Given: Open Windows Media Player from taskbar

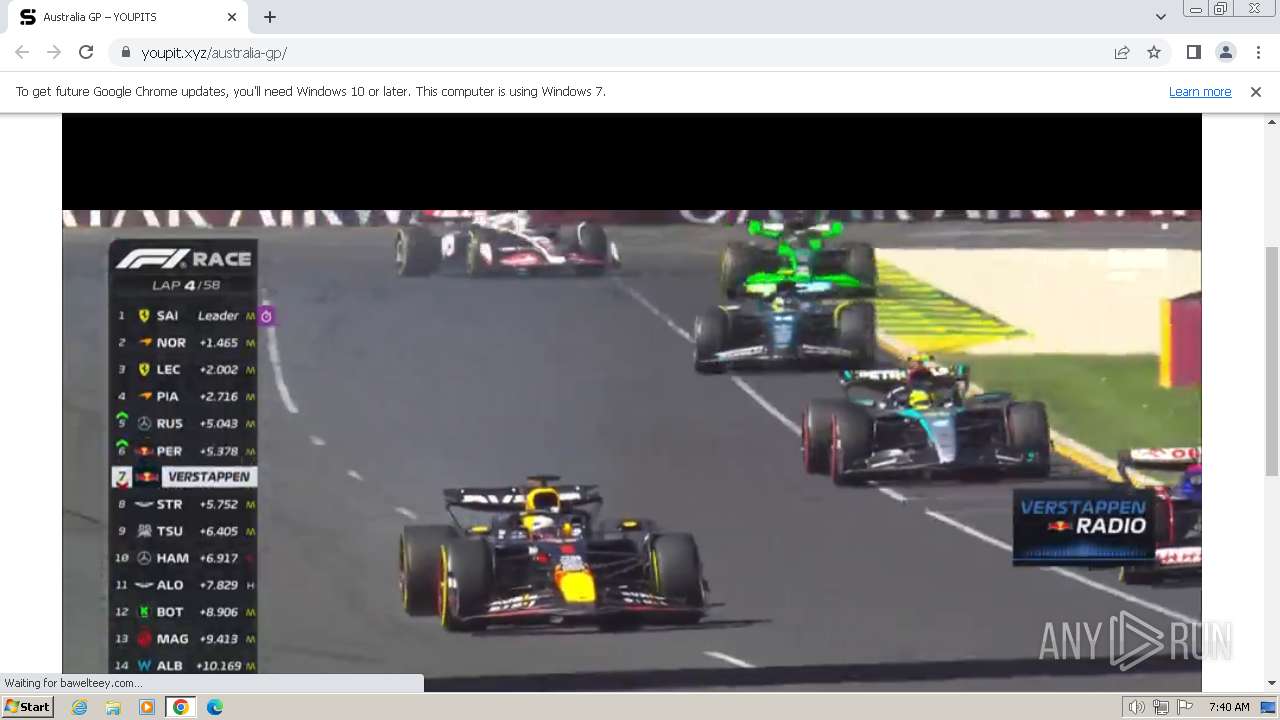Looking at the screenshot, I should (x=147, y=707).
